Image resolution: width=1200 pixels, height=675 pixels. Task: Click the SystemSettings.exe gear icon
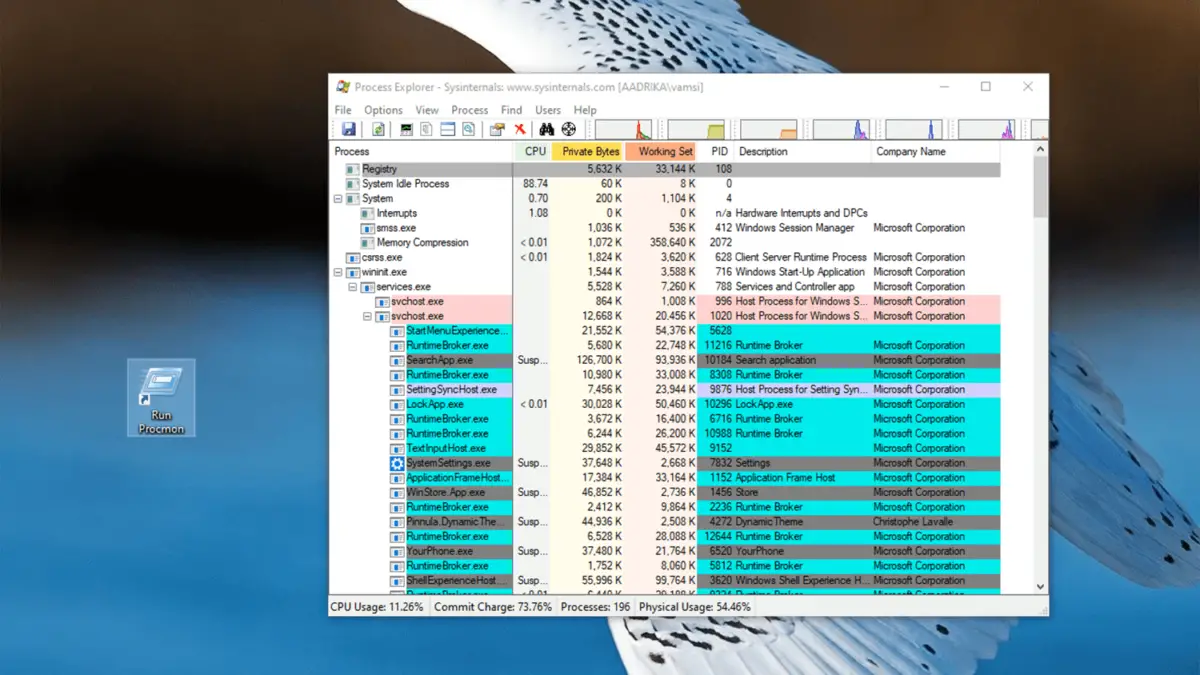click(x=397, y=463)
